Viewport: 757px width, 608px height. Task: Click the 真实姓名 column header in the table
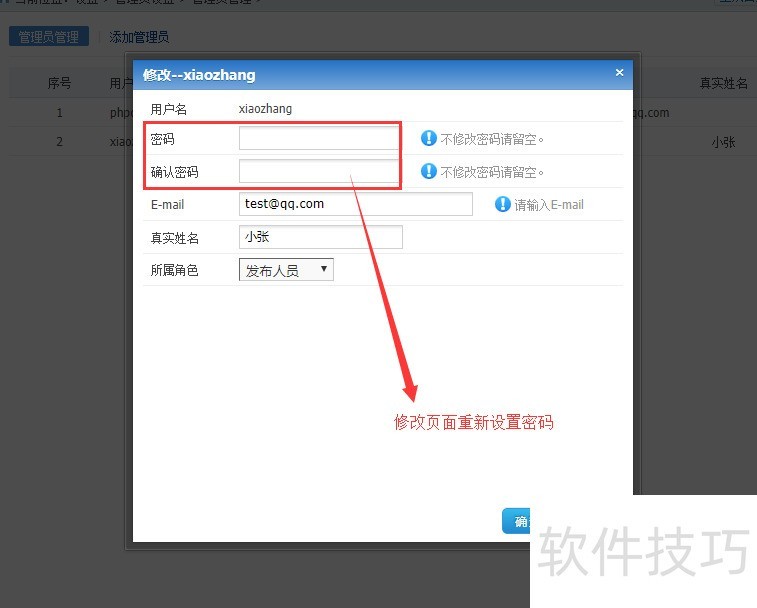coord(723,83)
